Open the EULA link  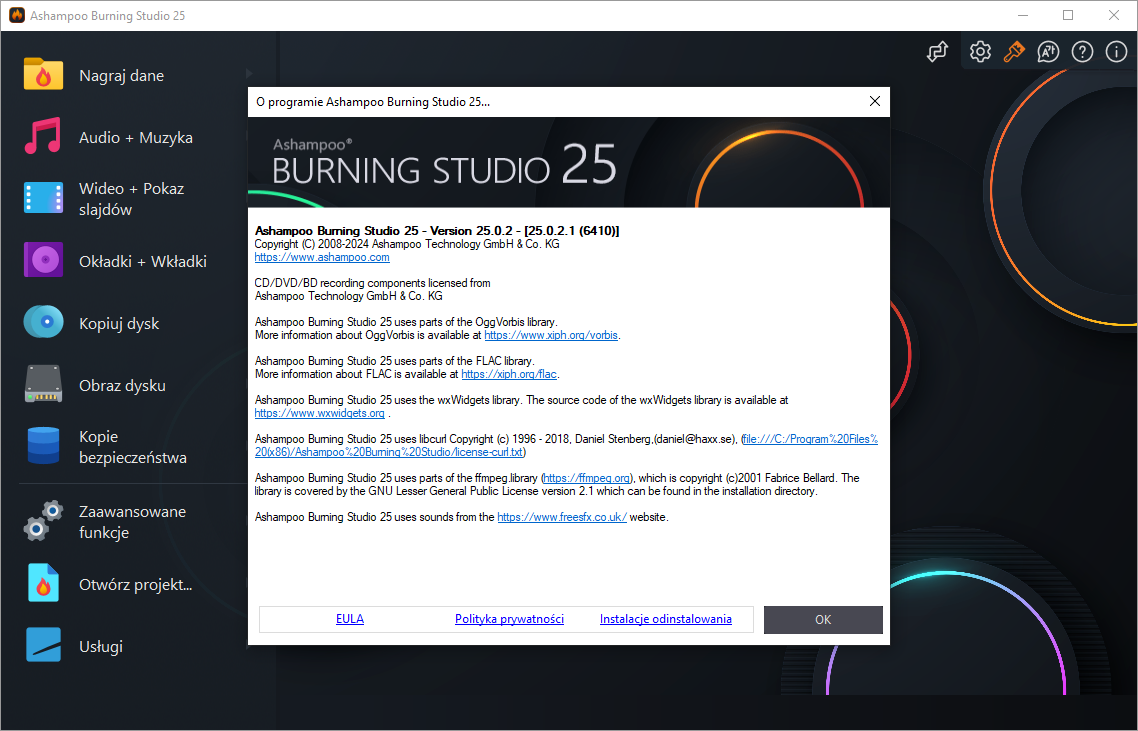pyautogui.click(x=350, y=619)
